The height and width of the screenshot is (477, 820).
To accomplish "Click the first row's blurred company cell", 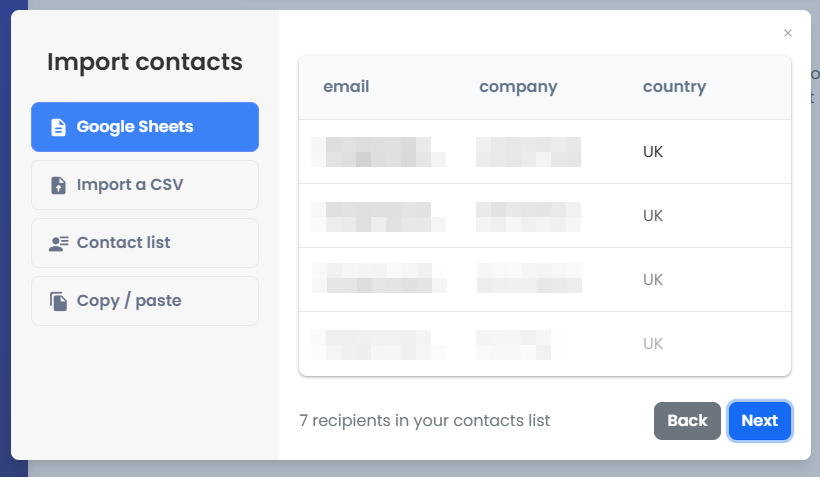I will pos(528,152).
